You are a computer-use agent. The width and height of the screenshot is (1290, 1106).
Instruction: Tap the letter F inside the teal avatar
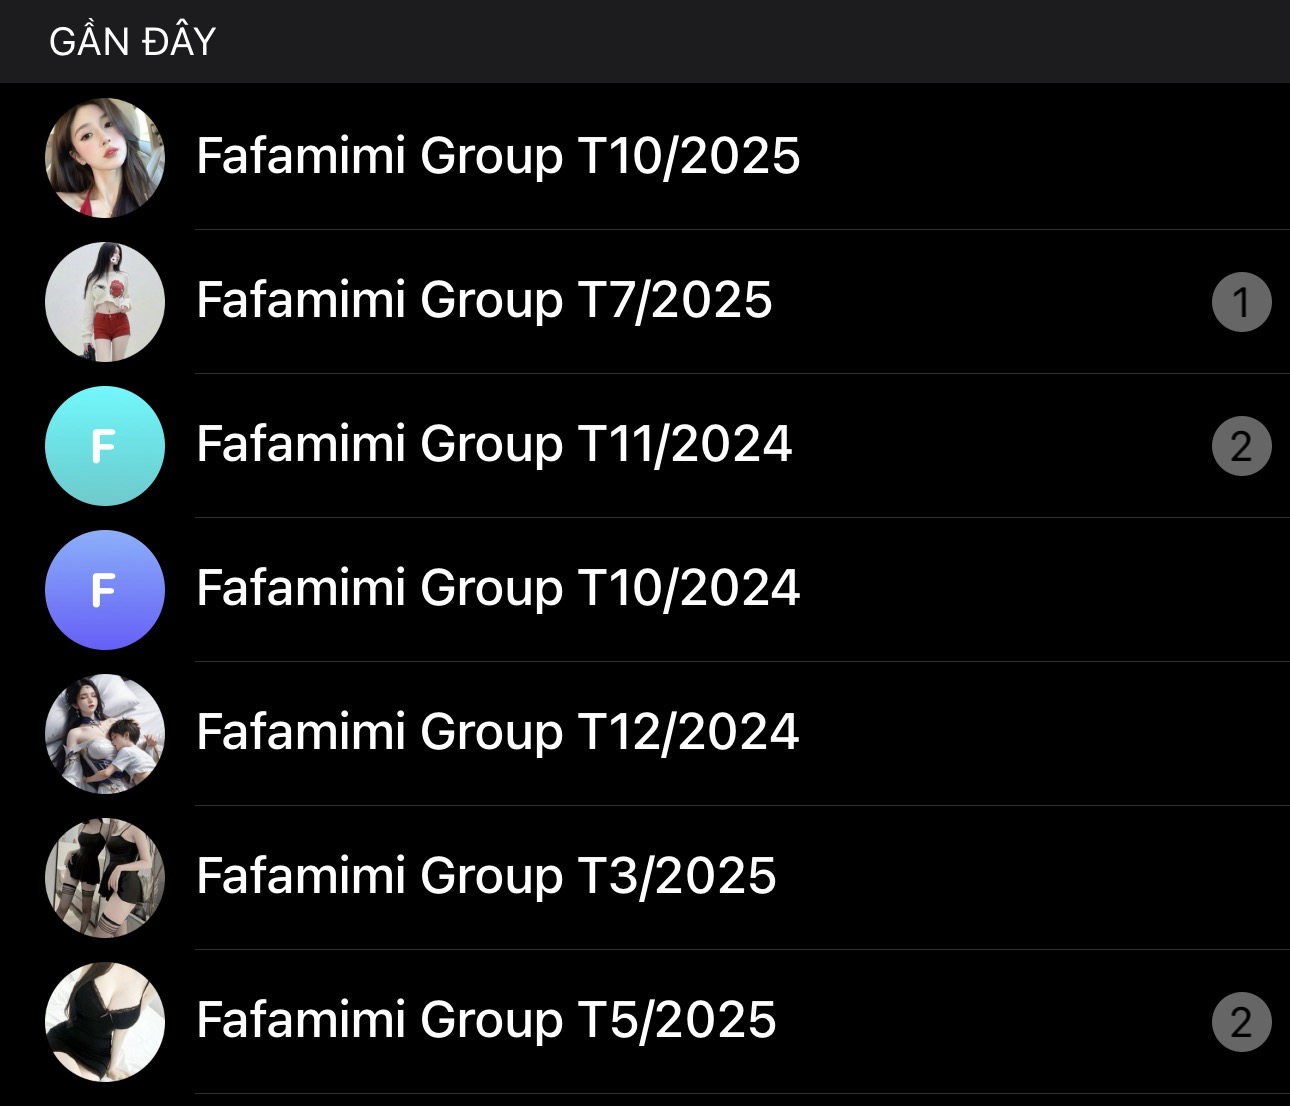(103, 447)
